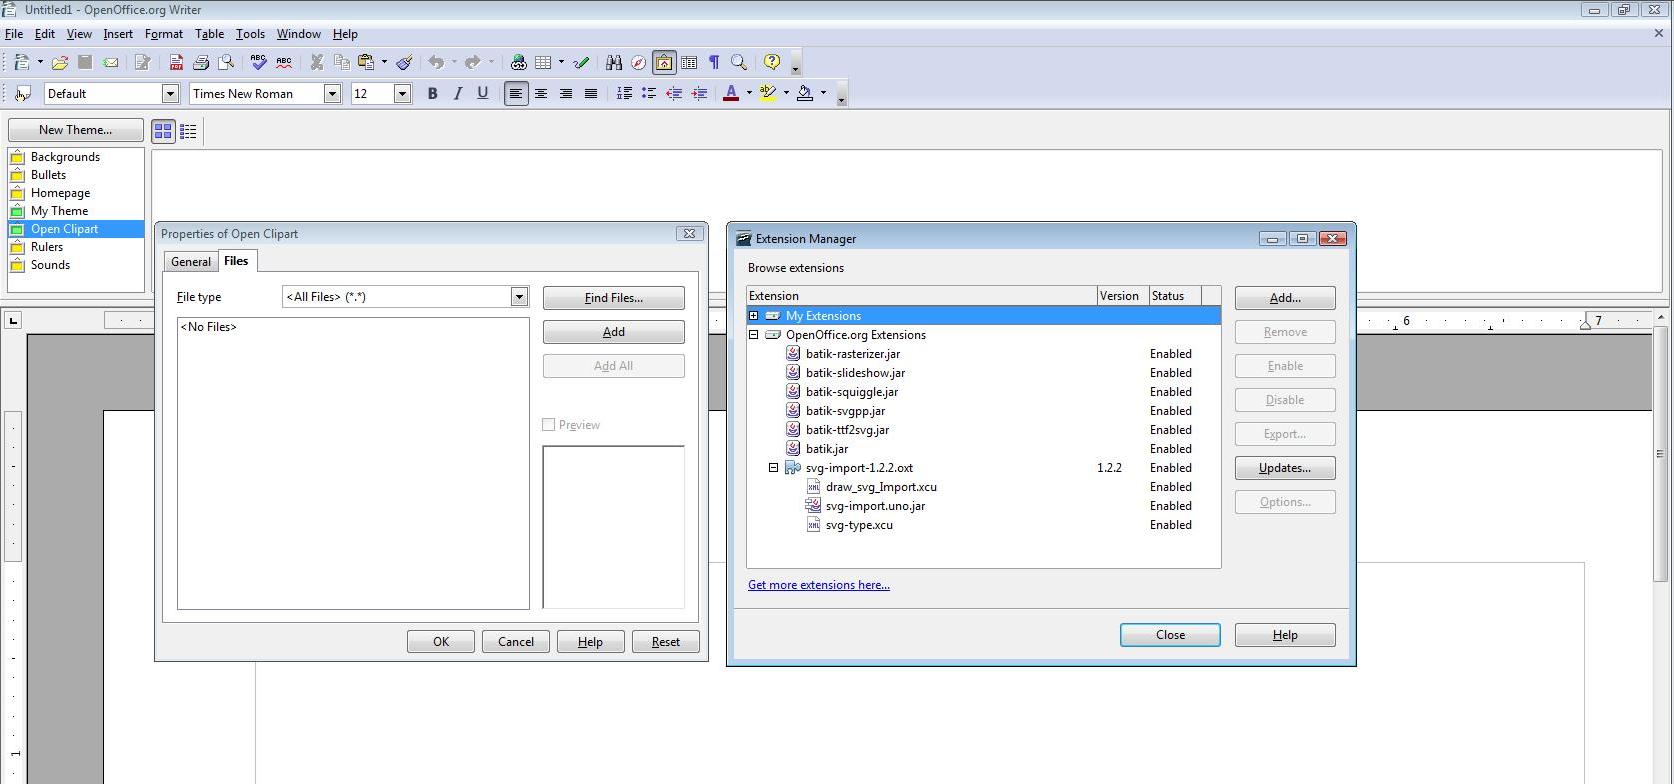The width and height of the screenshot is (1674, 784).
Task: Open Find & Replace binoculars icon
Action: pyautogui.click(x=614, y=62)
